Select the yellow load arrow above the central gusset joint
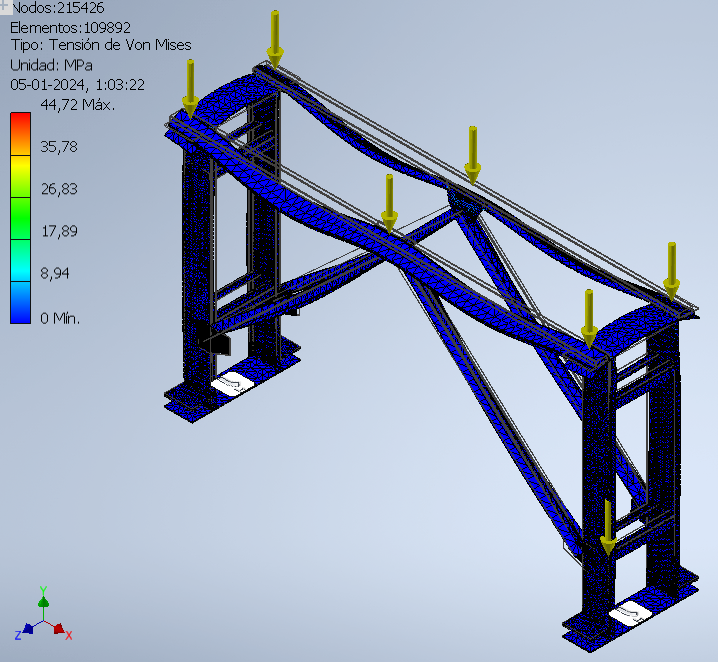This screenshot has width=718, height=662. coord(473,155)
